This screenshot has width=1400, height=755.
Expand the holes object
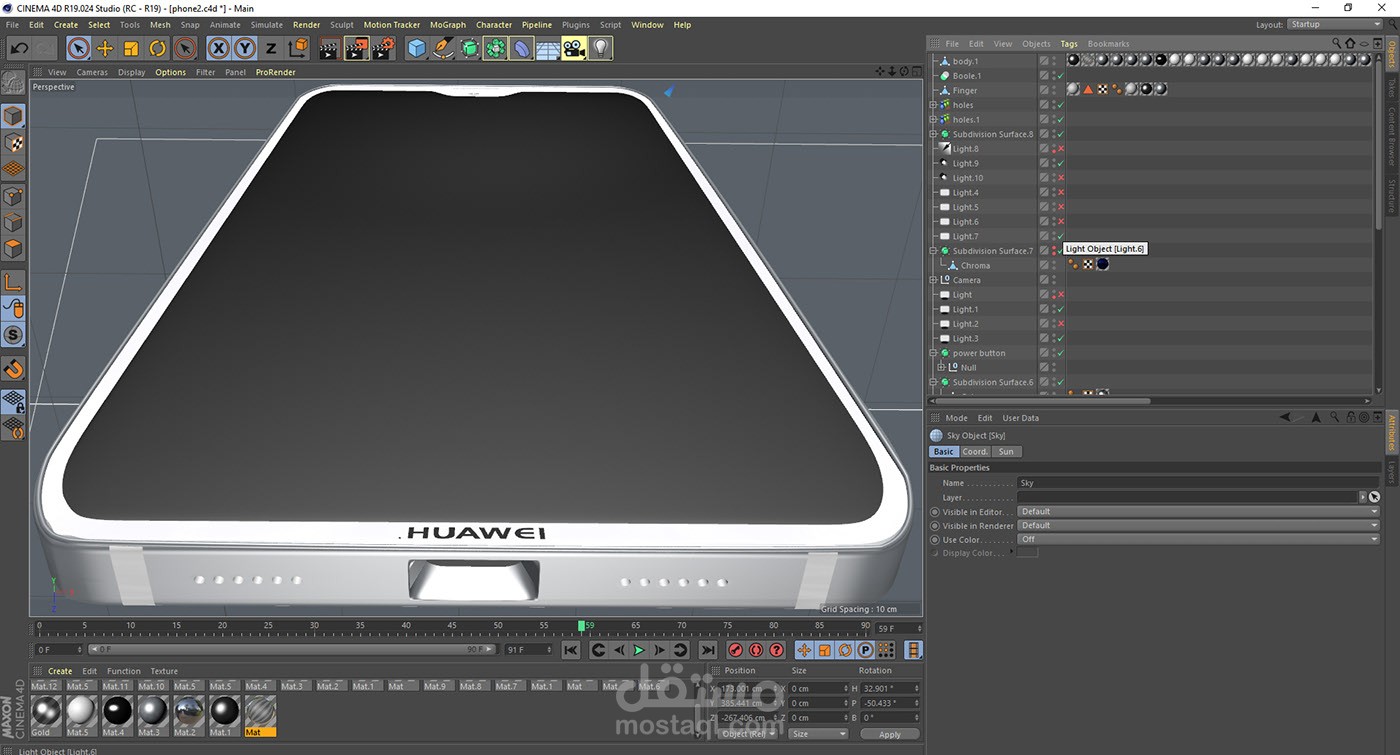pos(934,105)
